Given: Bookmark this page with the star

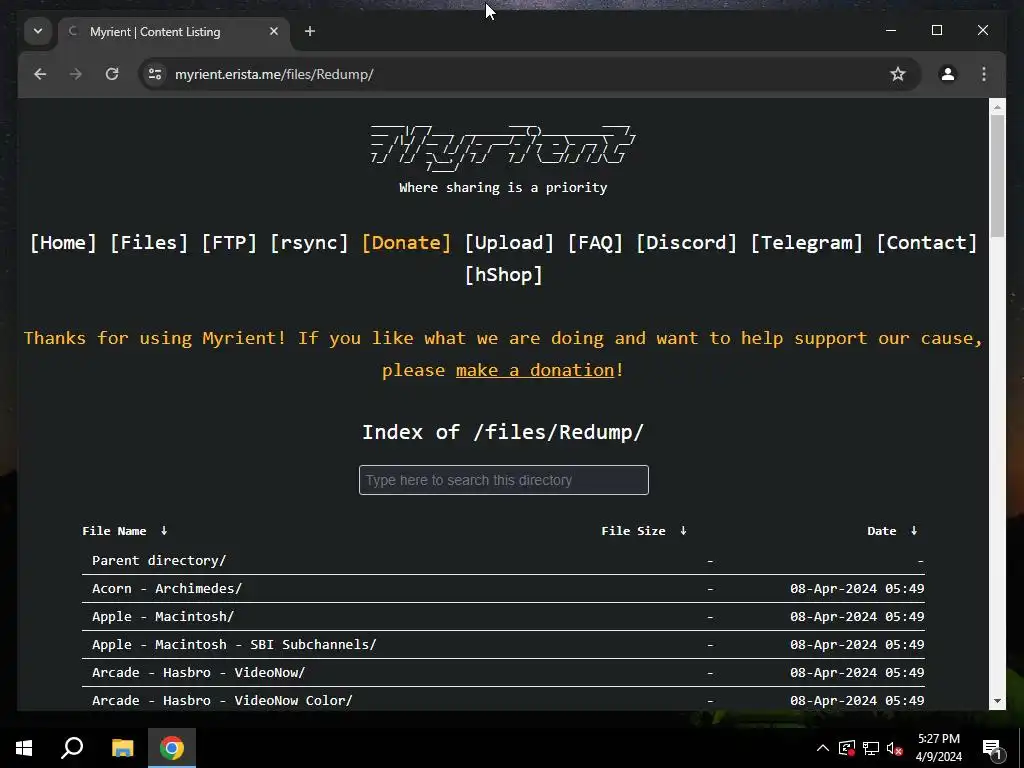Looking at the screenshot, I should point(898,74).
